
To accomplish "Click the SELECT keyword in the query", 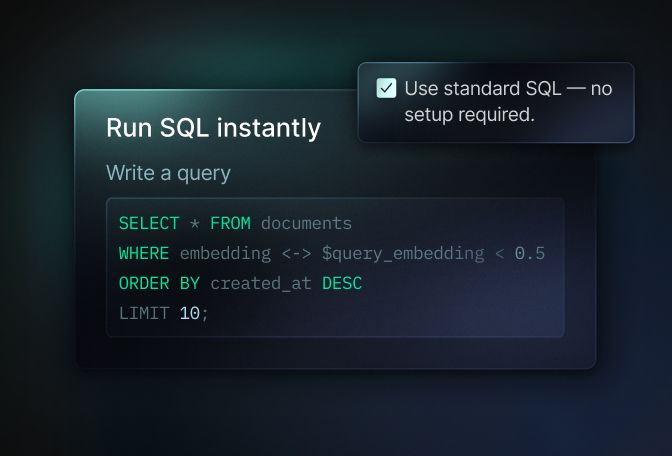I will coord(149,223).
